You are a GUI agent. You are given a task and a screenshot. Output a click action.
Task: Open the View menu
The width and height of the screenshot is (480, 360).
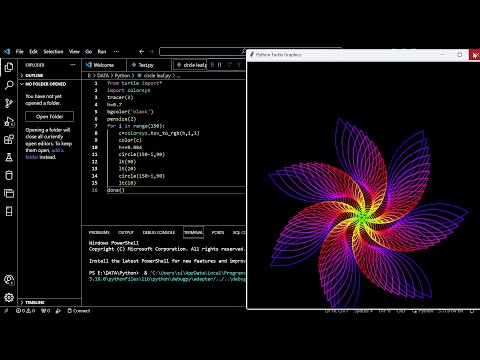coord(74,51)
